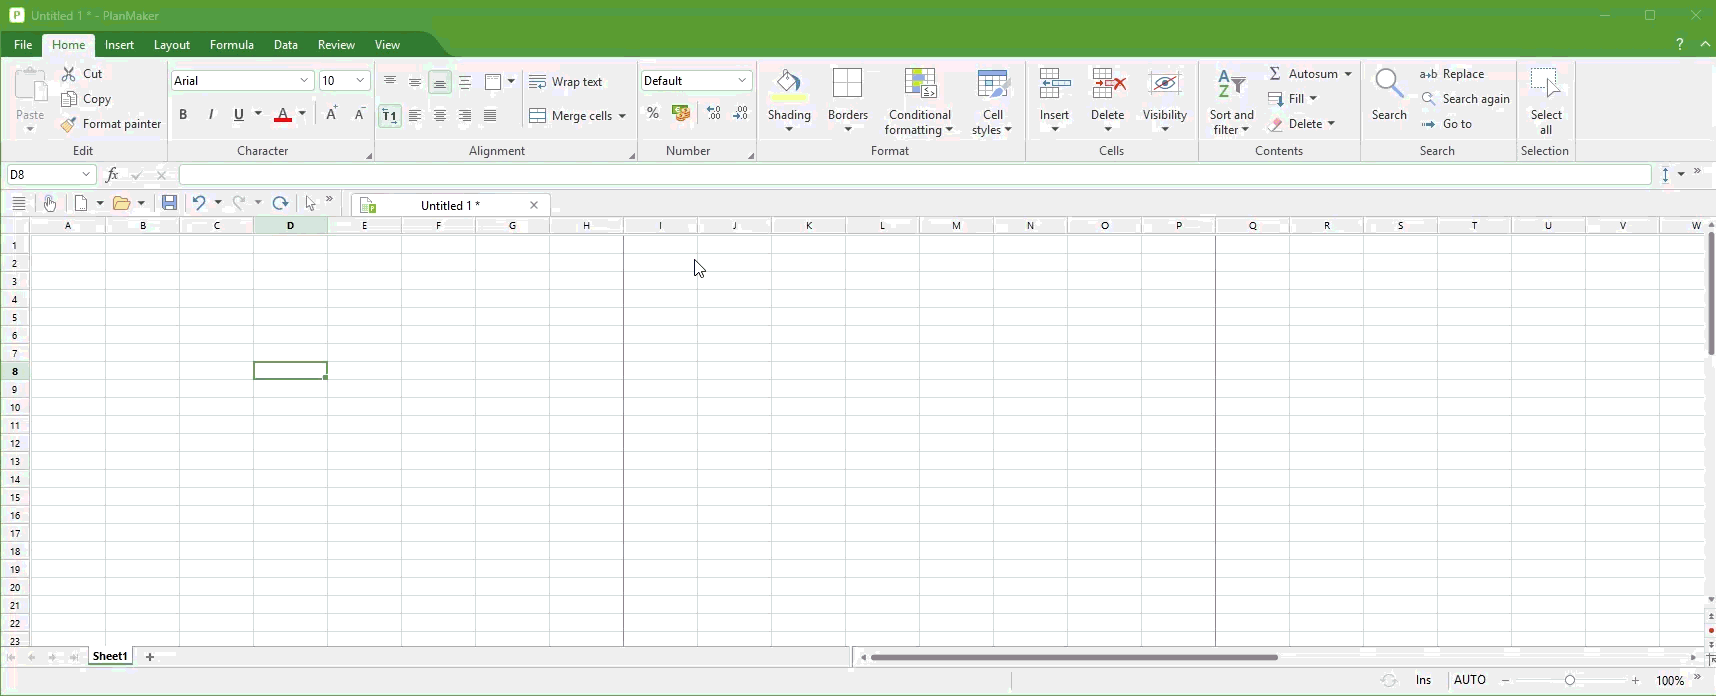Click the currency format icon
Viewport: 1716px width, 696px height.
pos(682,114)
